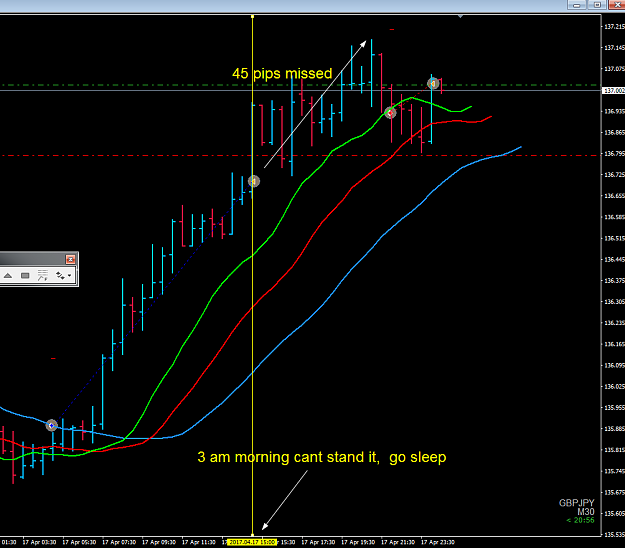Close the floating drawing toolbar
This screenshot has height=548, width=625.
70,259
